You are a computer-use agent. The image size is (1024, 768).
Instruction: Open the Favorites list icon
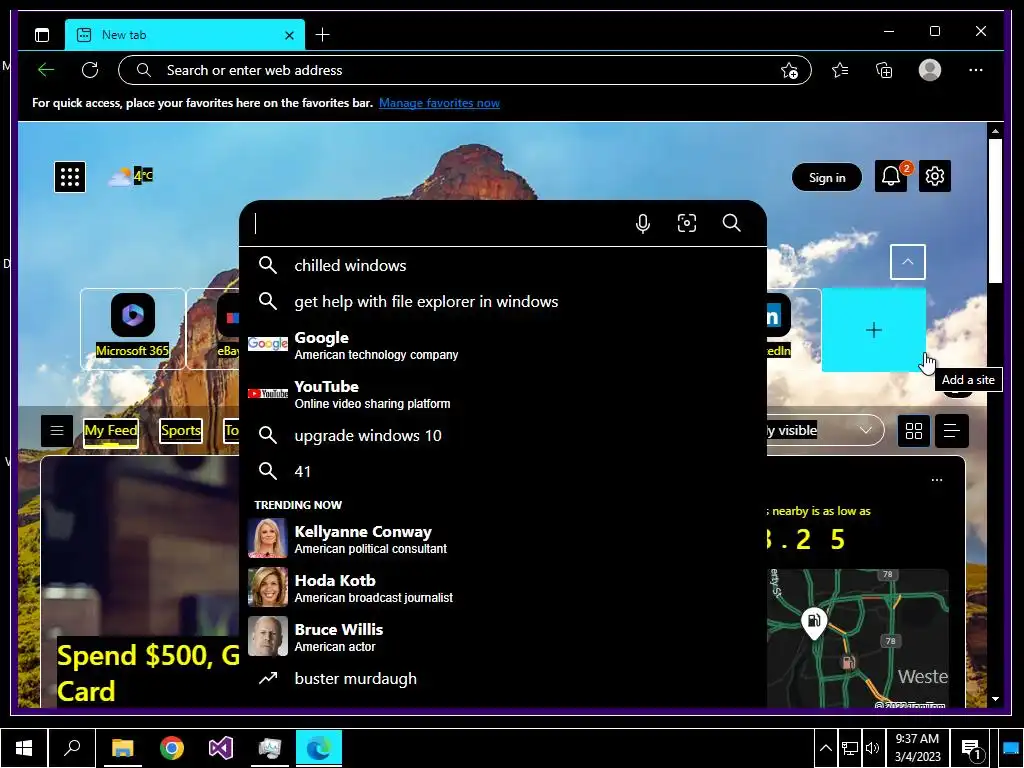(x=840, y=70)
